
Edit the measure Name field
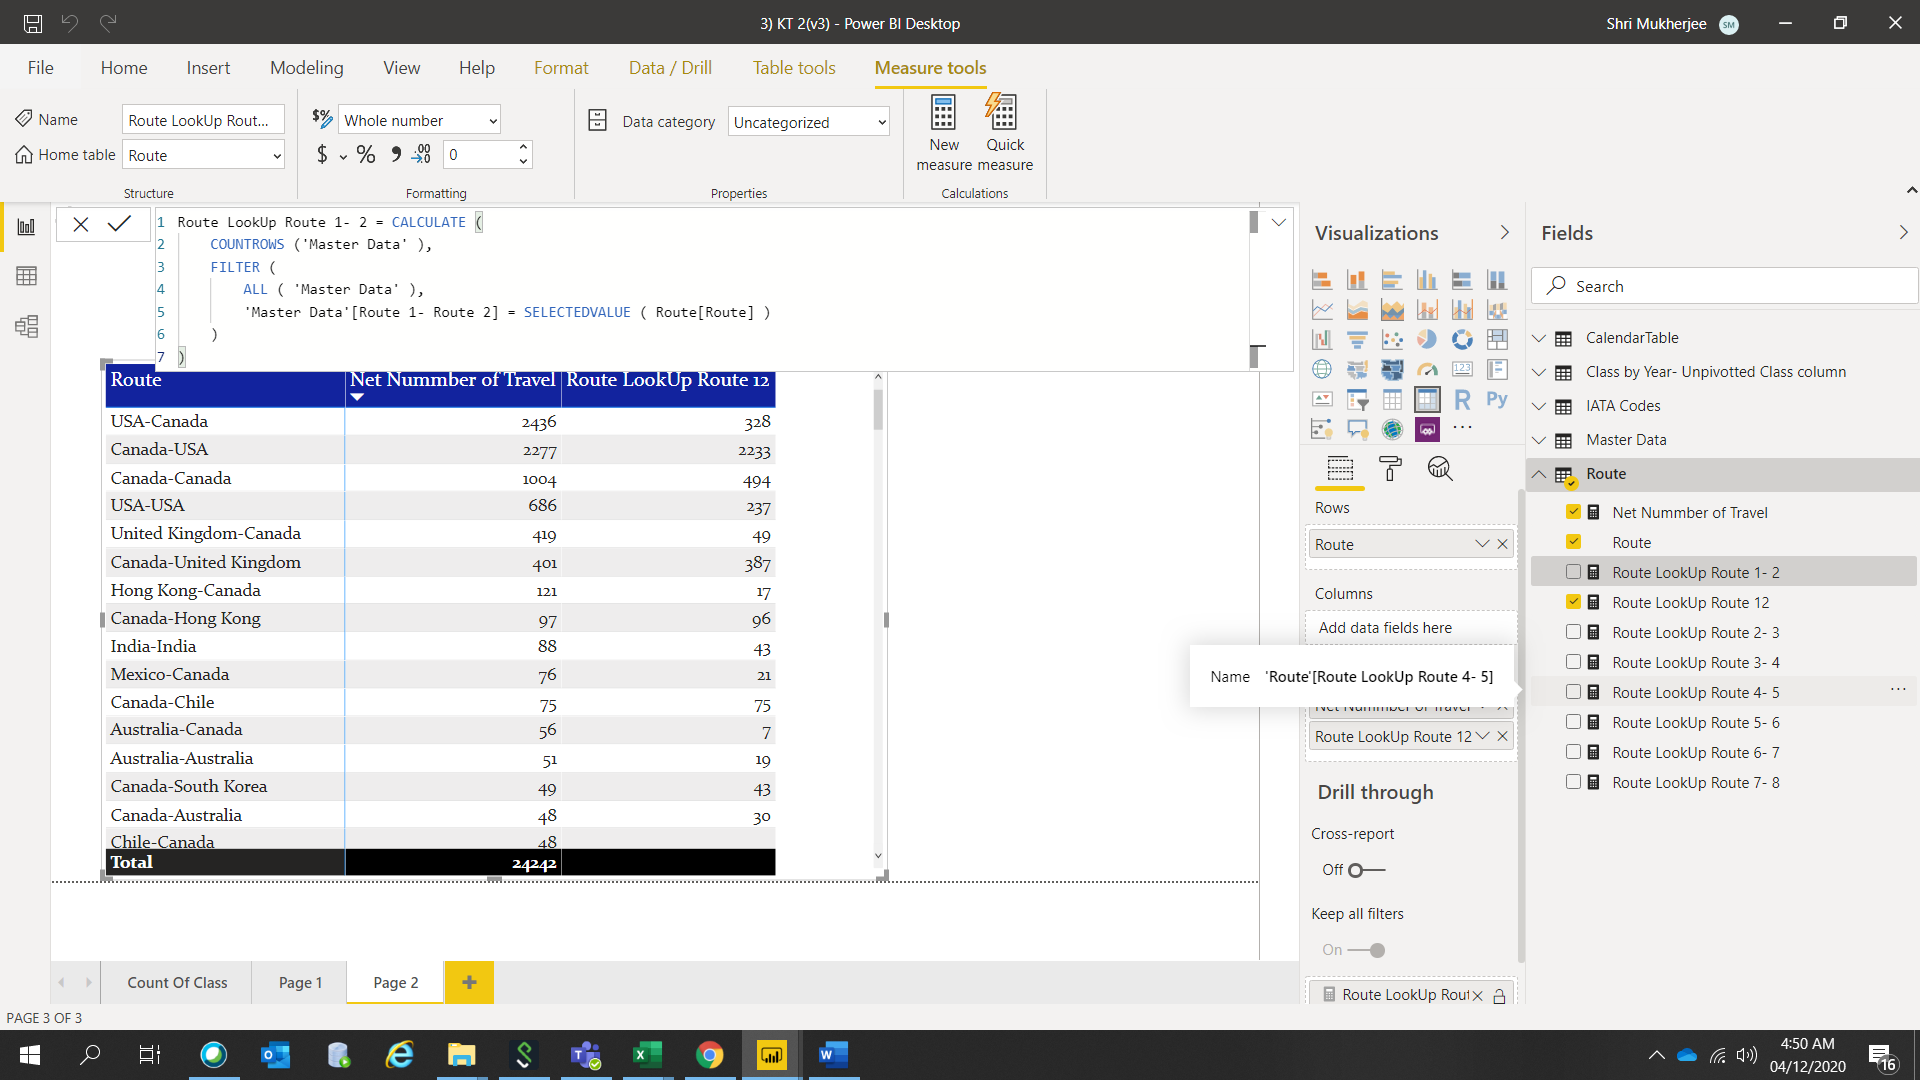click(x=203, y=120)
